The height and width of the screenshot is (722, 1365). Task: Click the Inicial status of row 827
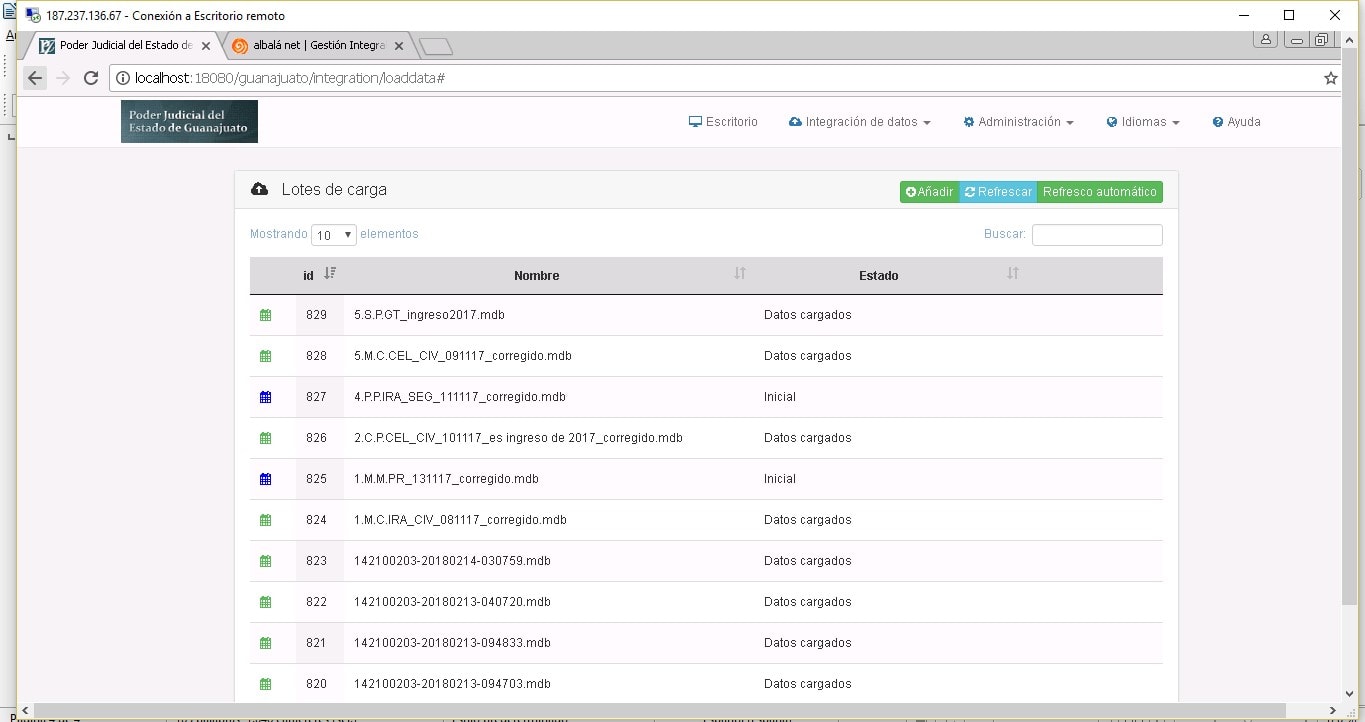(x=780, y=397)
